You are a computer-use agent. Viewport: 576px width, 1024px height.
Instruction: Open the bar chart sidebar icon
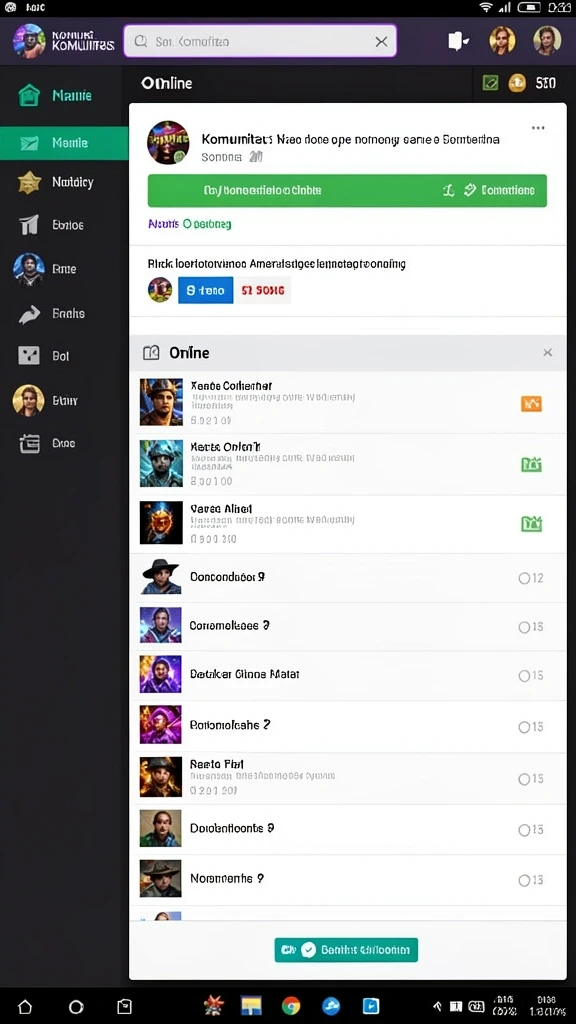pos(28,225)
